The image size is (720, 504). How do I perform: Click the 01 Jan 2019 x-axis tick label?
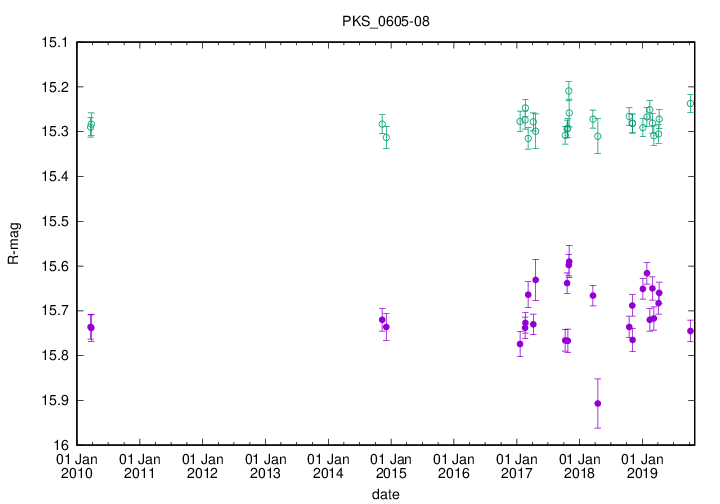click(641, 465)
